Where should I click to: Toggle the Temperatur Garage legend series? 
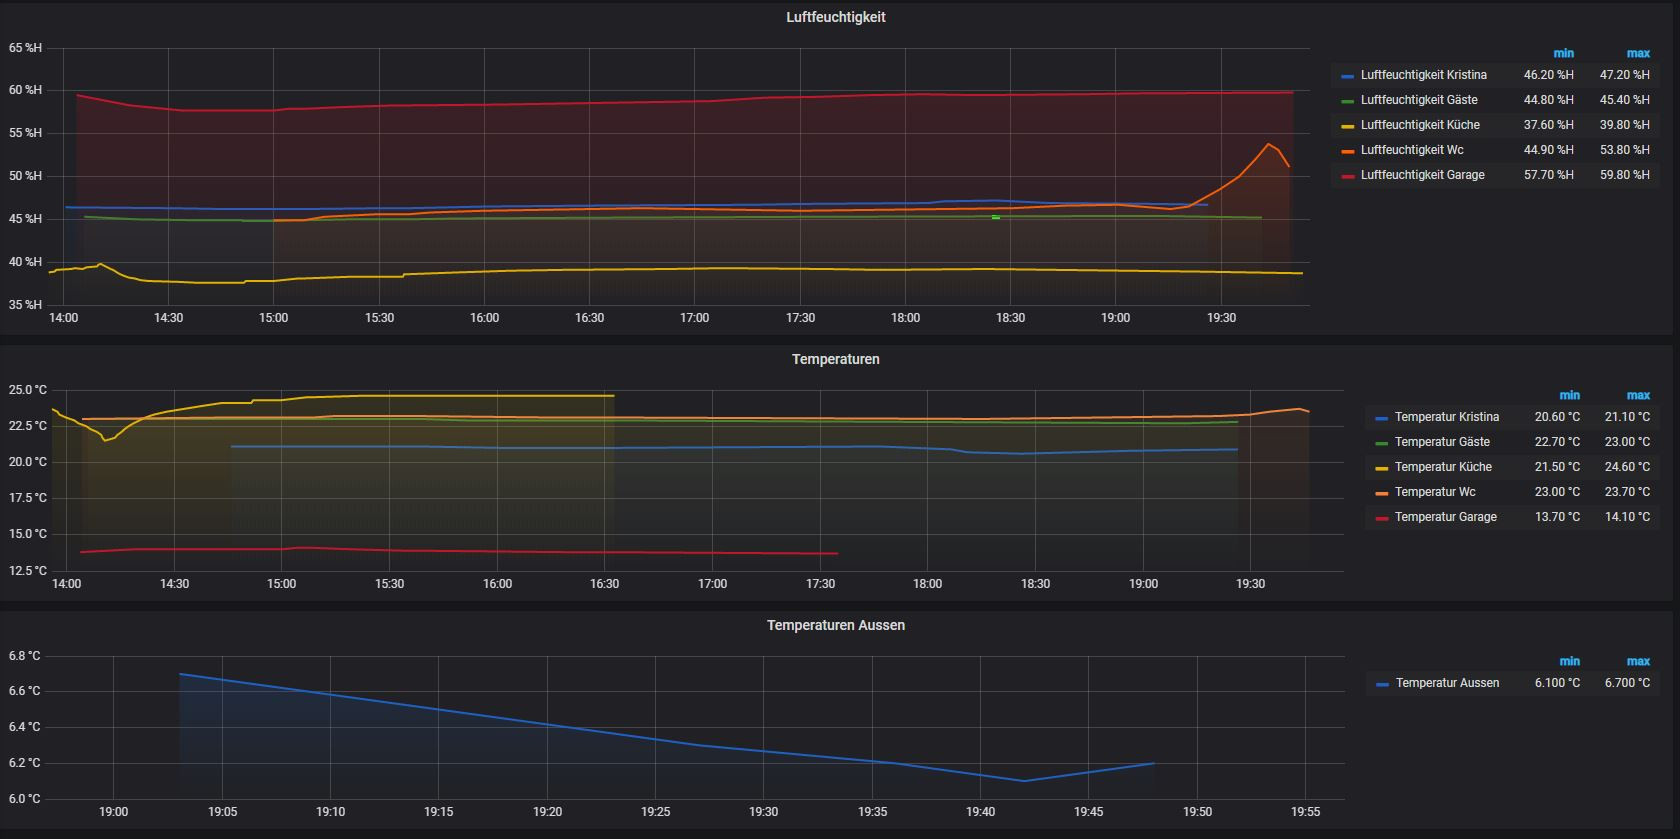tap(1446, 517)
